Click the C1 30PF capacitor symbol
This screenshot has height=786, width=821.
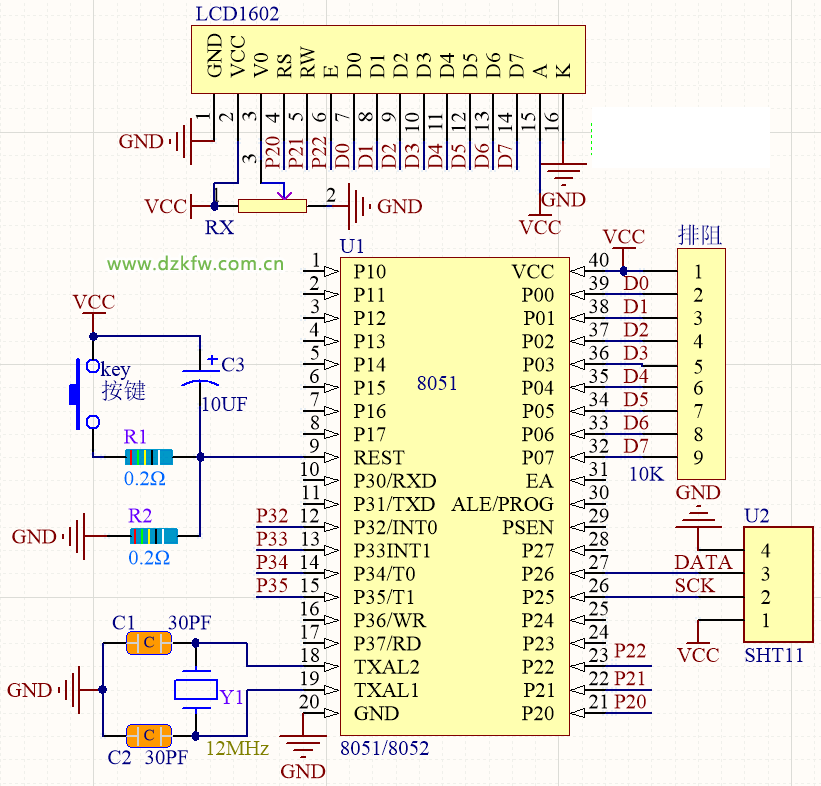pyautogui.click(x=149, y=643)
